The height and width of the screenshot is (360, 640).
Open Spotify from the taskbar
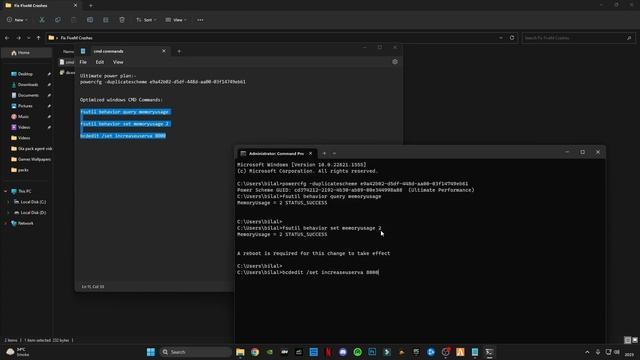point(358,352)
